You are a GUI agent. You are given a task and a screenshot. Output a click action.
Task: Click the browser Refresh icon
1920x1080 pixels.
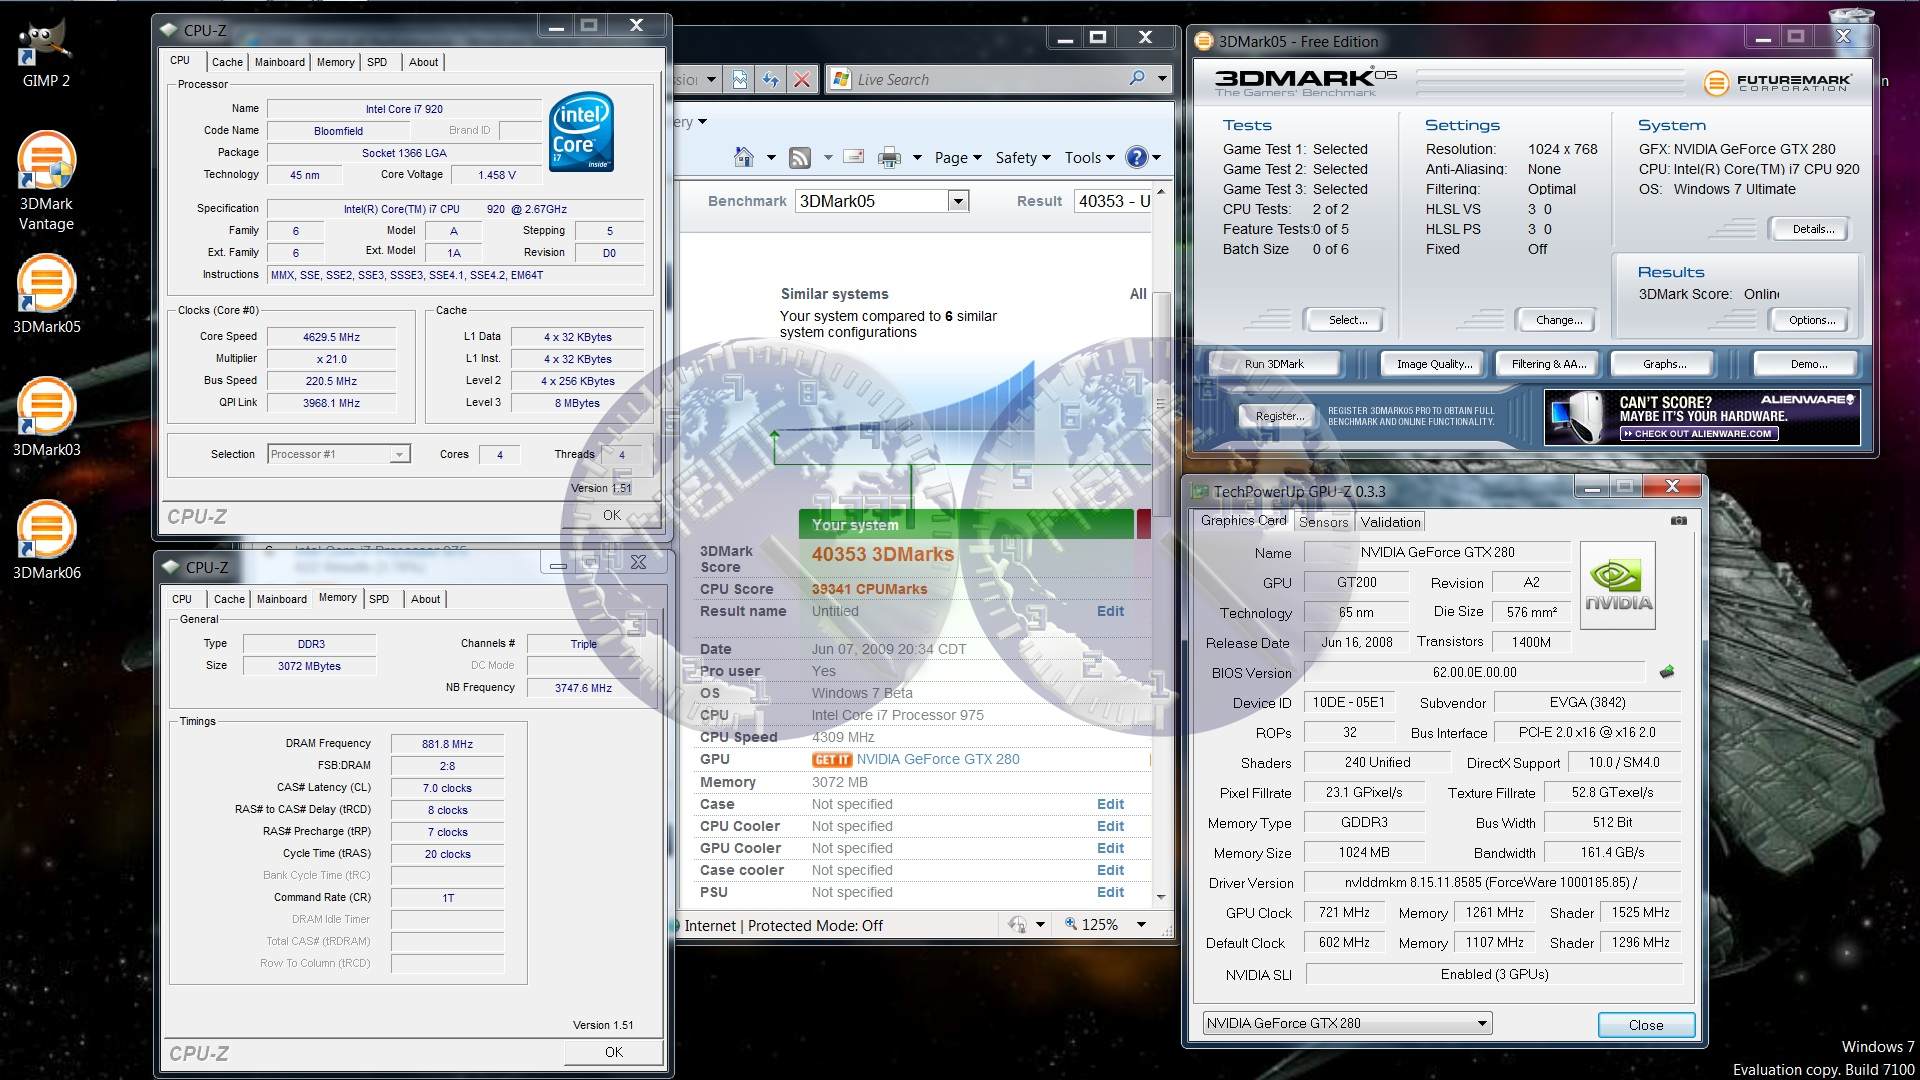(770, 80)
